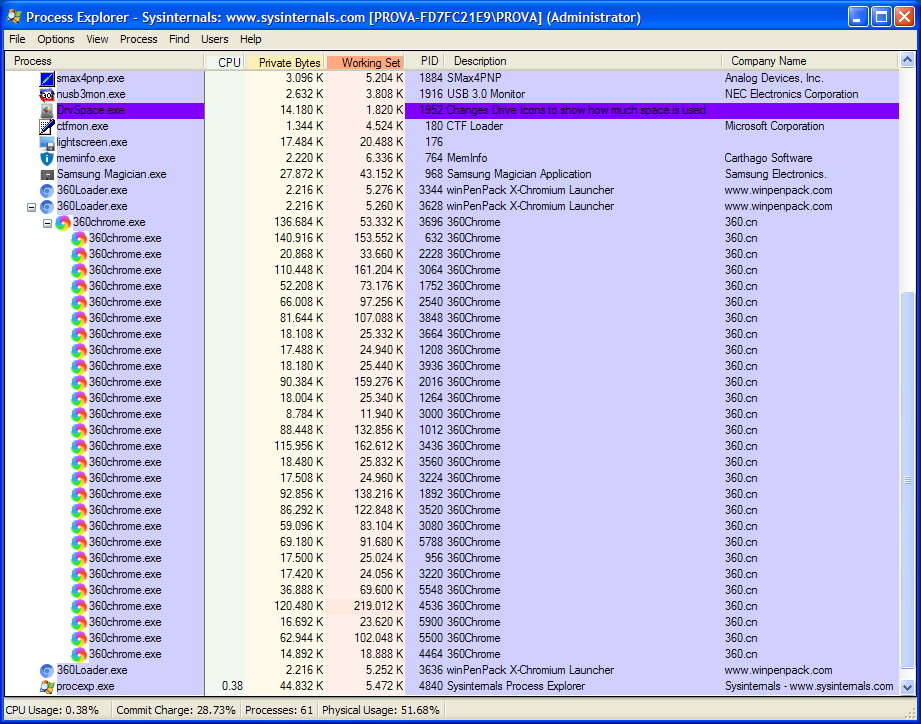Click 360chrome.exe icon with PID 2540
This screenshot has width=921, height=724.
pyautogui.click(x=79, y=302)
